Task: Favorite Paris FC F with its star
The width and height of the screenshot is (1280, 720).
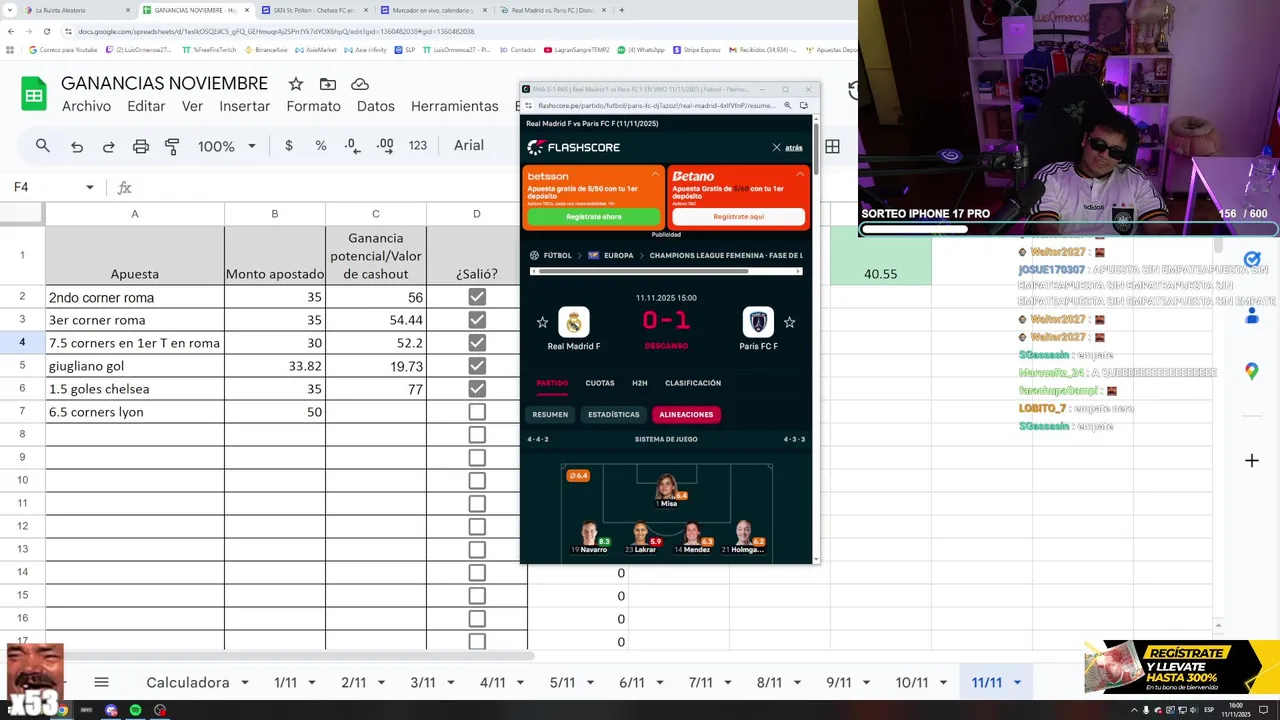Action: click(x=789, y=322)
